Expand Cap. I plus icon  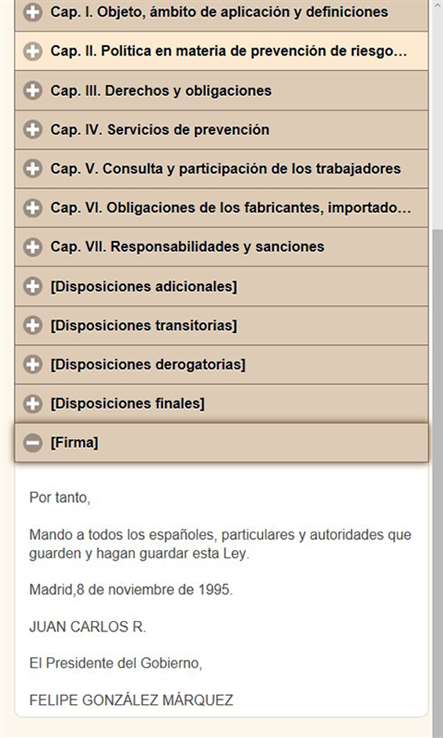click(x=32, y=12)
